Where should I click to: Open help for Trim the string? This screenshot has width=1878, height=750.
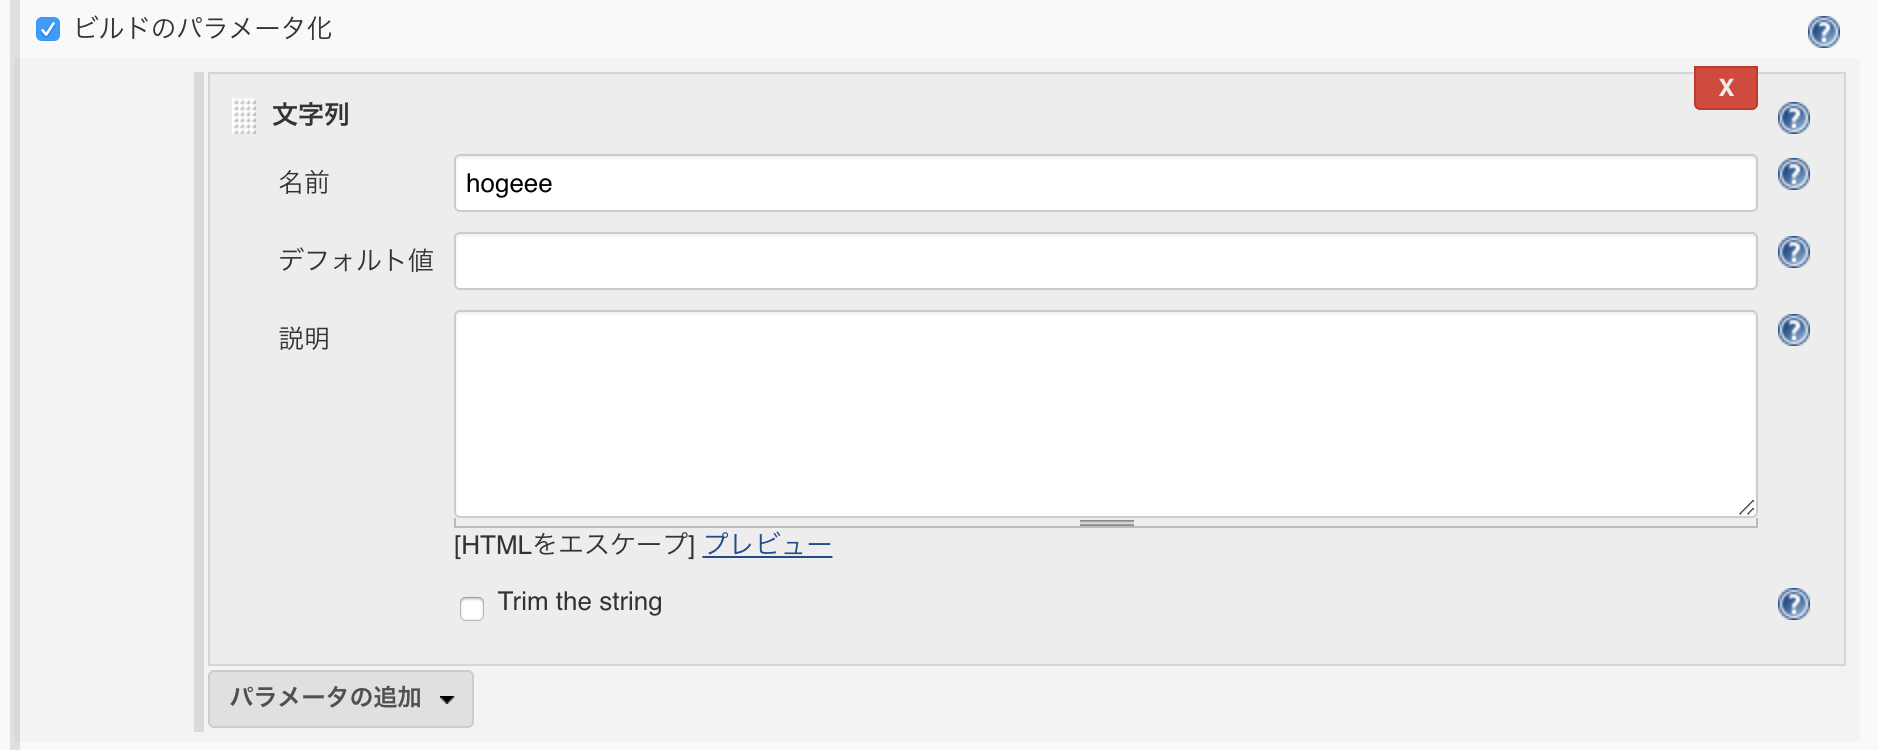pyautogui.click(x=1794, y=604)
